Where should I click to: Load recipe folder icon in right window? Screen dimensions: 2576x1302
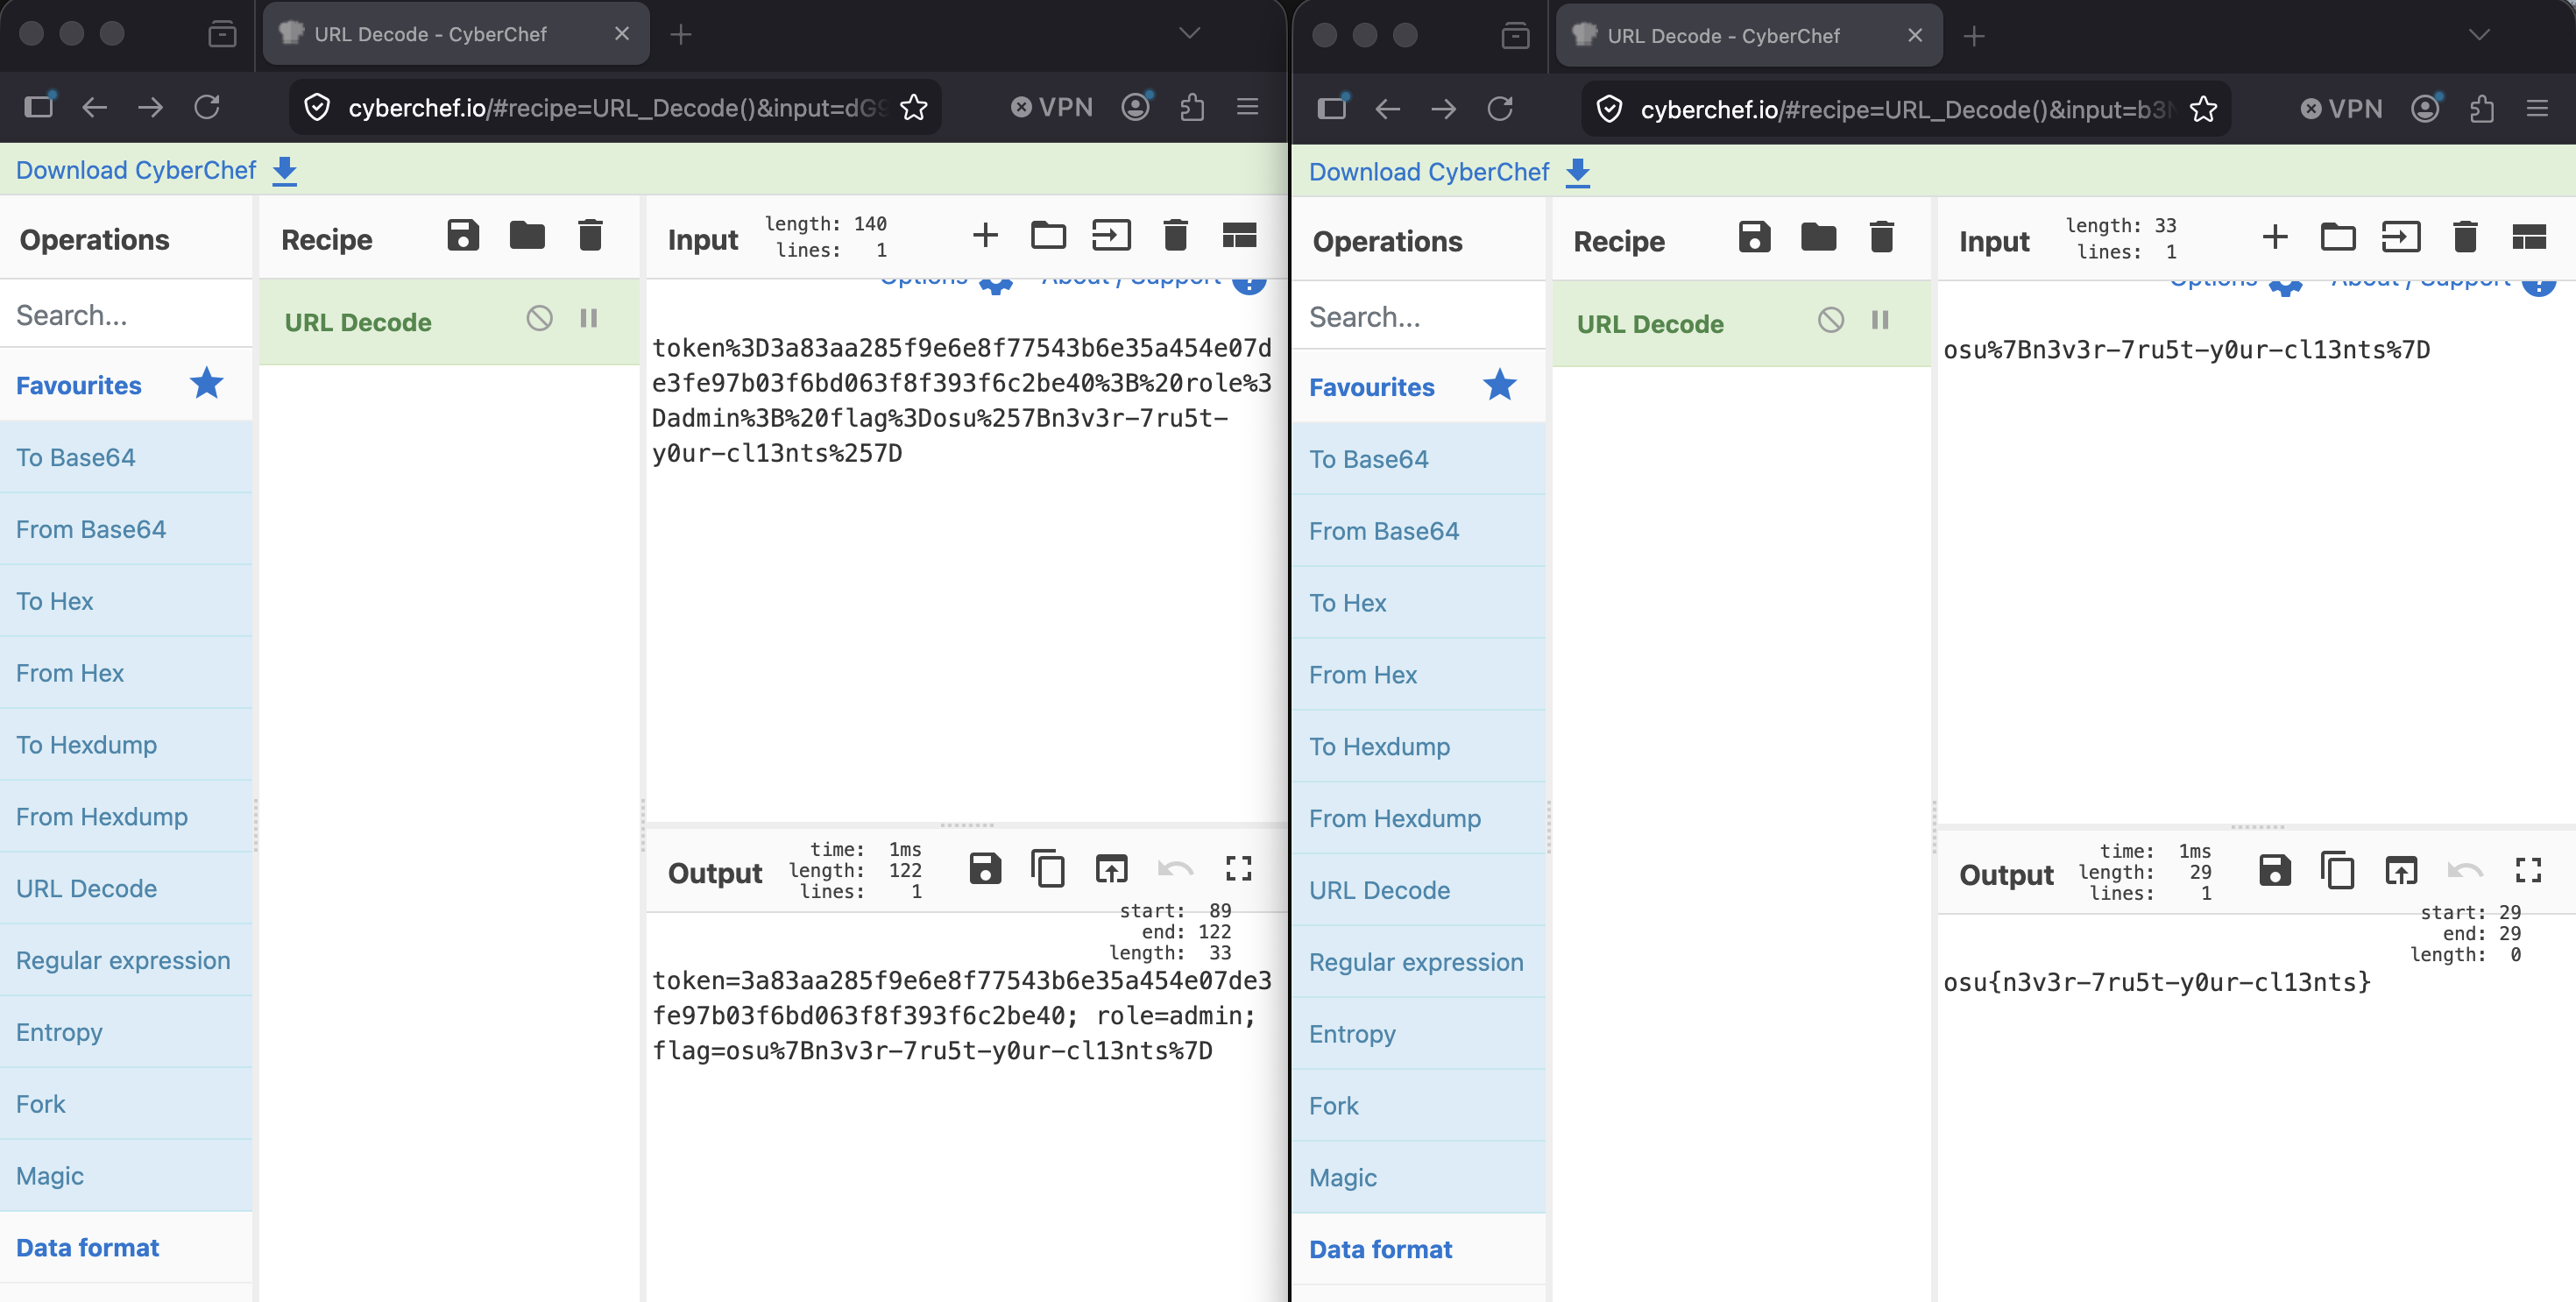1818,238
